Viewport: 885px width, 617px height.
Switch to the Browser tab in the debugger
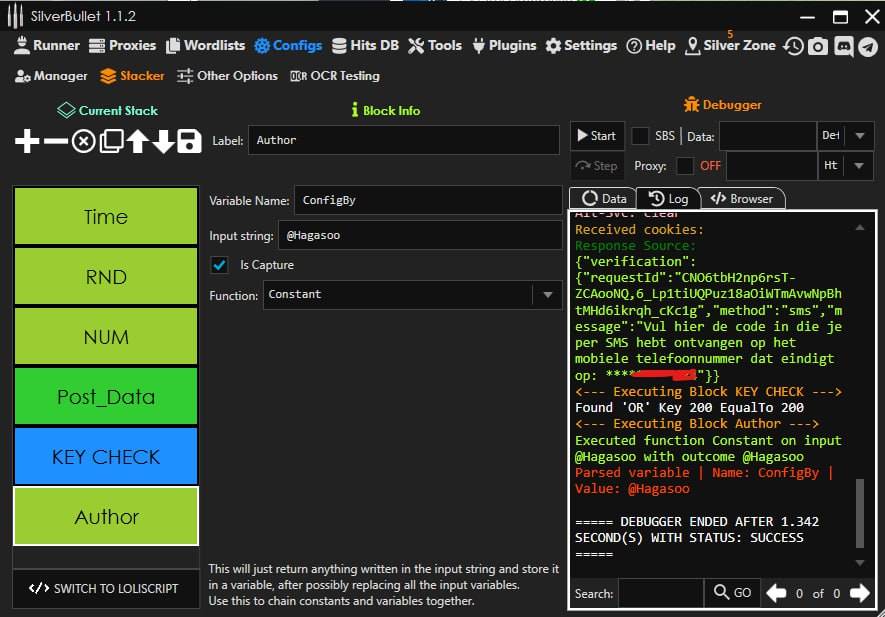741,199
